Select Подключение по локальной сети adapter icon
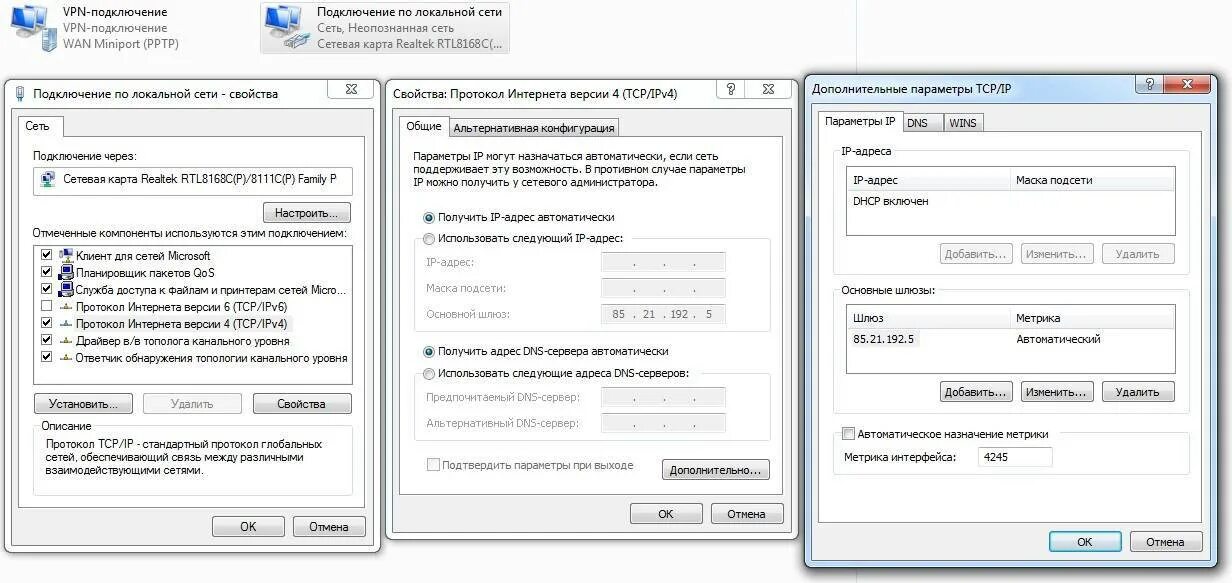This screenshot has width=1232, height=583. [287, 27]
